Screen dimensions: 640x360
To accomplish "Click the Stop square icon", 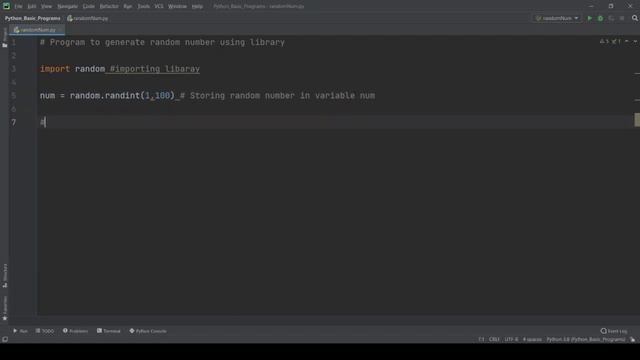I will coord(622,18).
